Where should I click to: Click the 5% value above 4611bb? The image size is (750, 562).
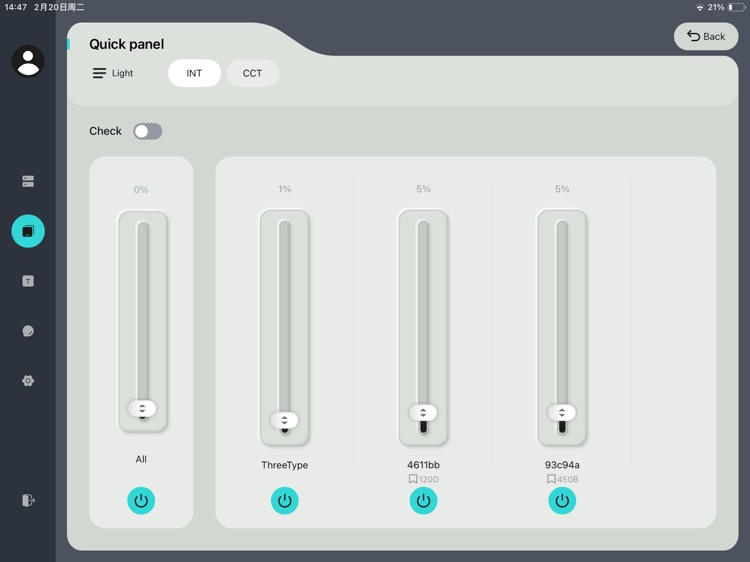tap(423, 189)
